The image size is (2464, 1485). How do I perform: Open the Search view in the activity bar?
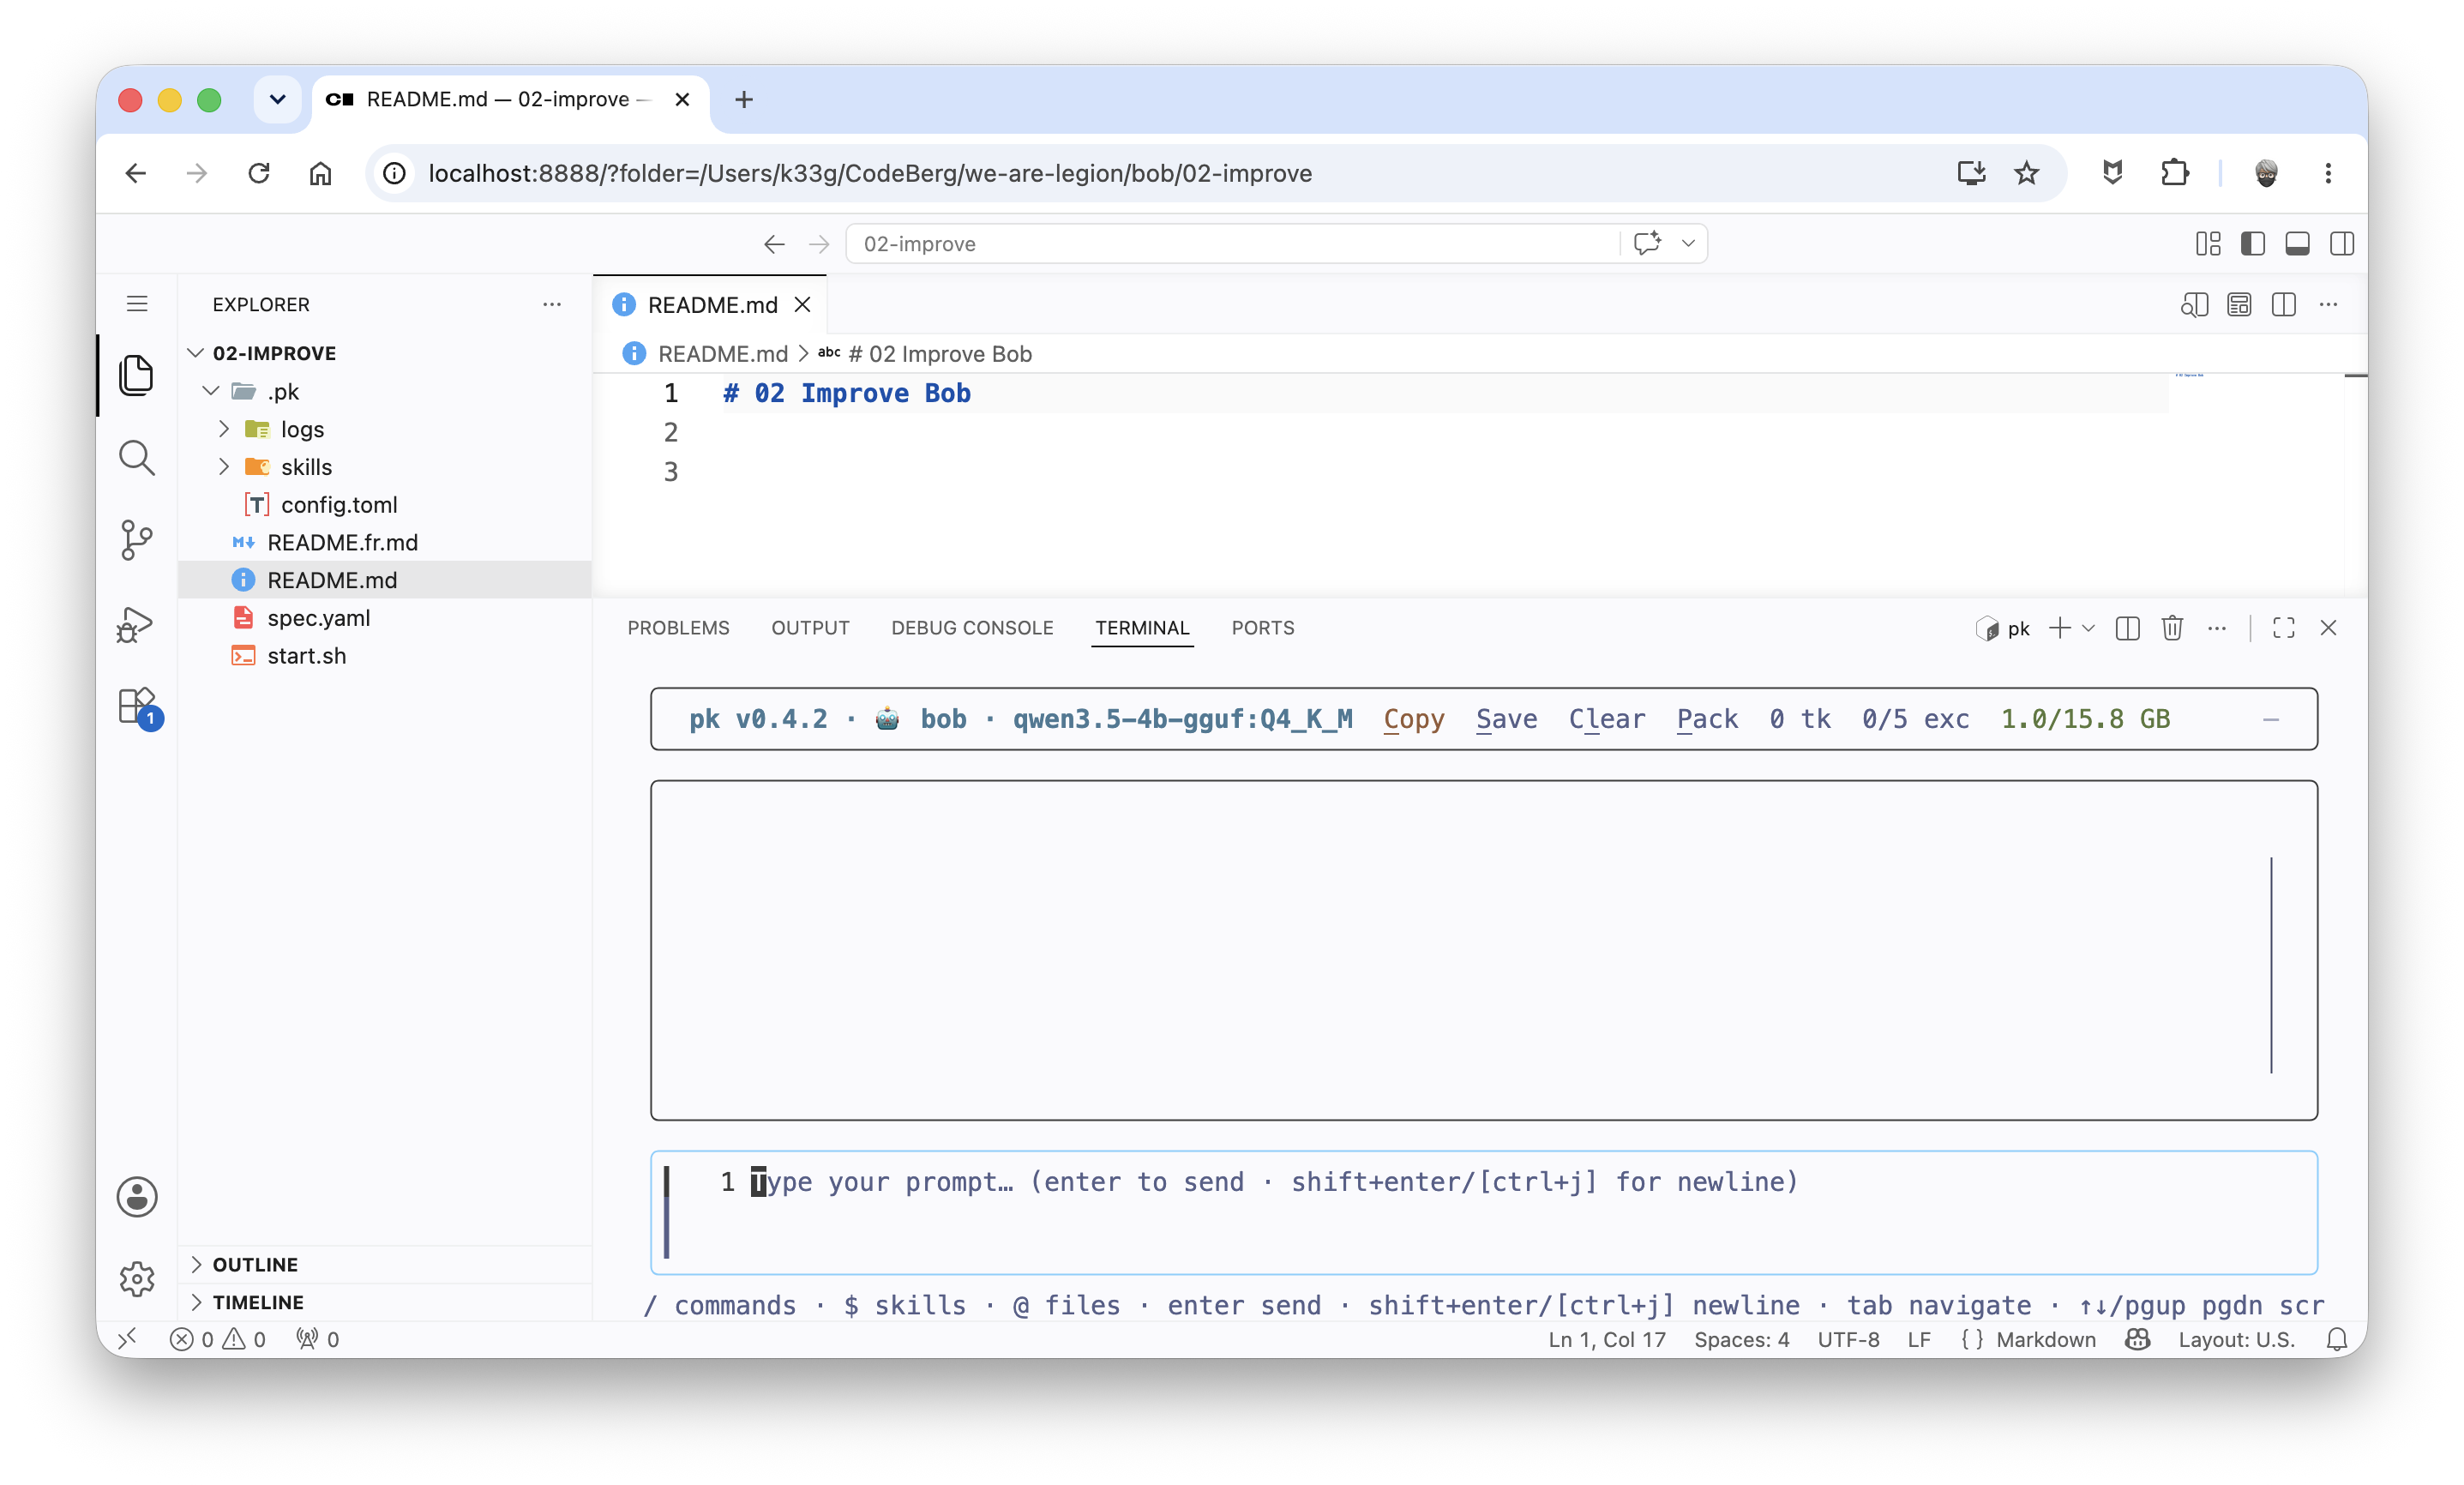(136, 458)
